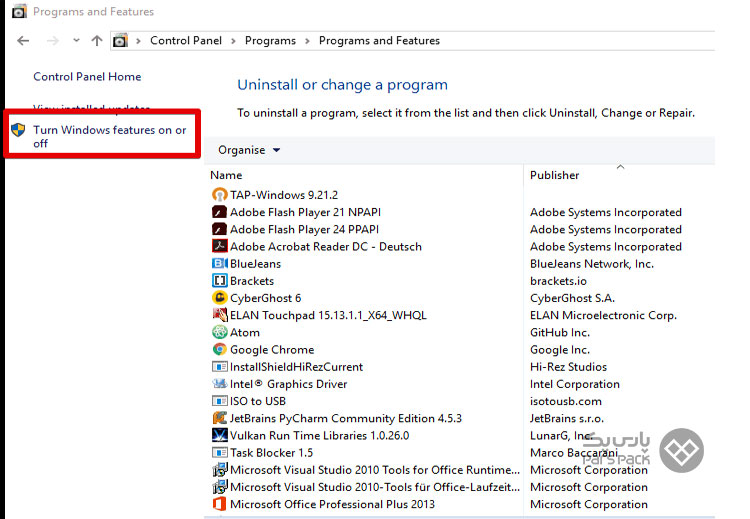Click the Intel Graphics Driver icon
Screen dimensions: 750x519
219,384
